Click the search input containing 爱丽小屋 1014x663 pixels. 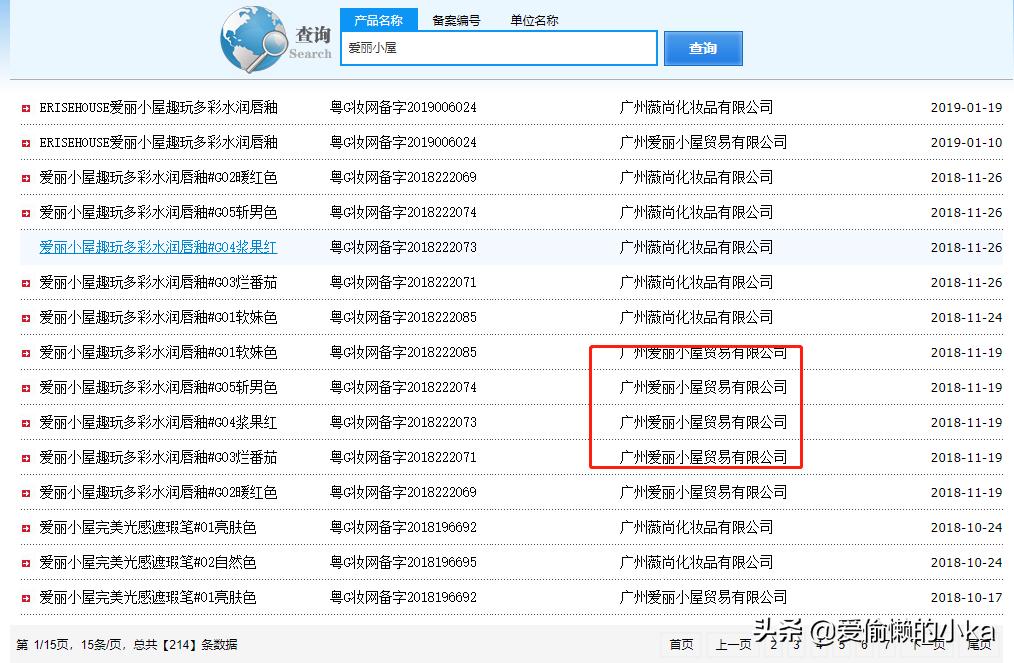point(498,47)
